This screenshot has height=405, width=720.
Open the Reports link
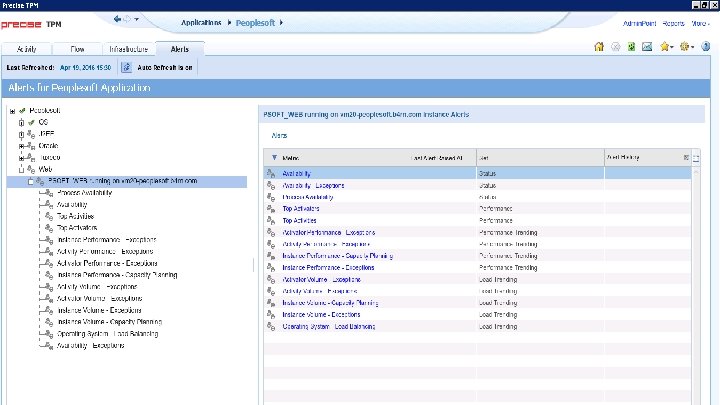pyautogui.click(x=673, y=23)
